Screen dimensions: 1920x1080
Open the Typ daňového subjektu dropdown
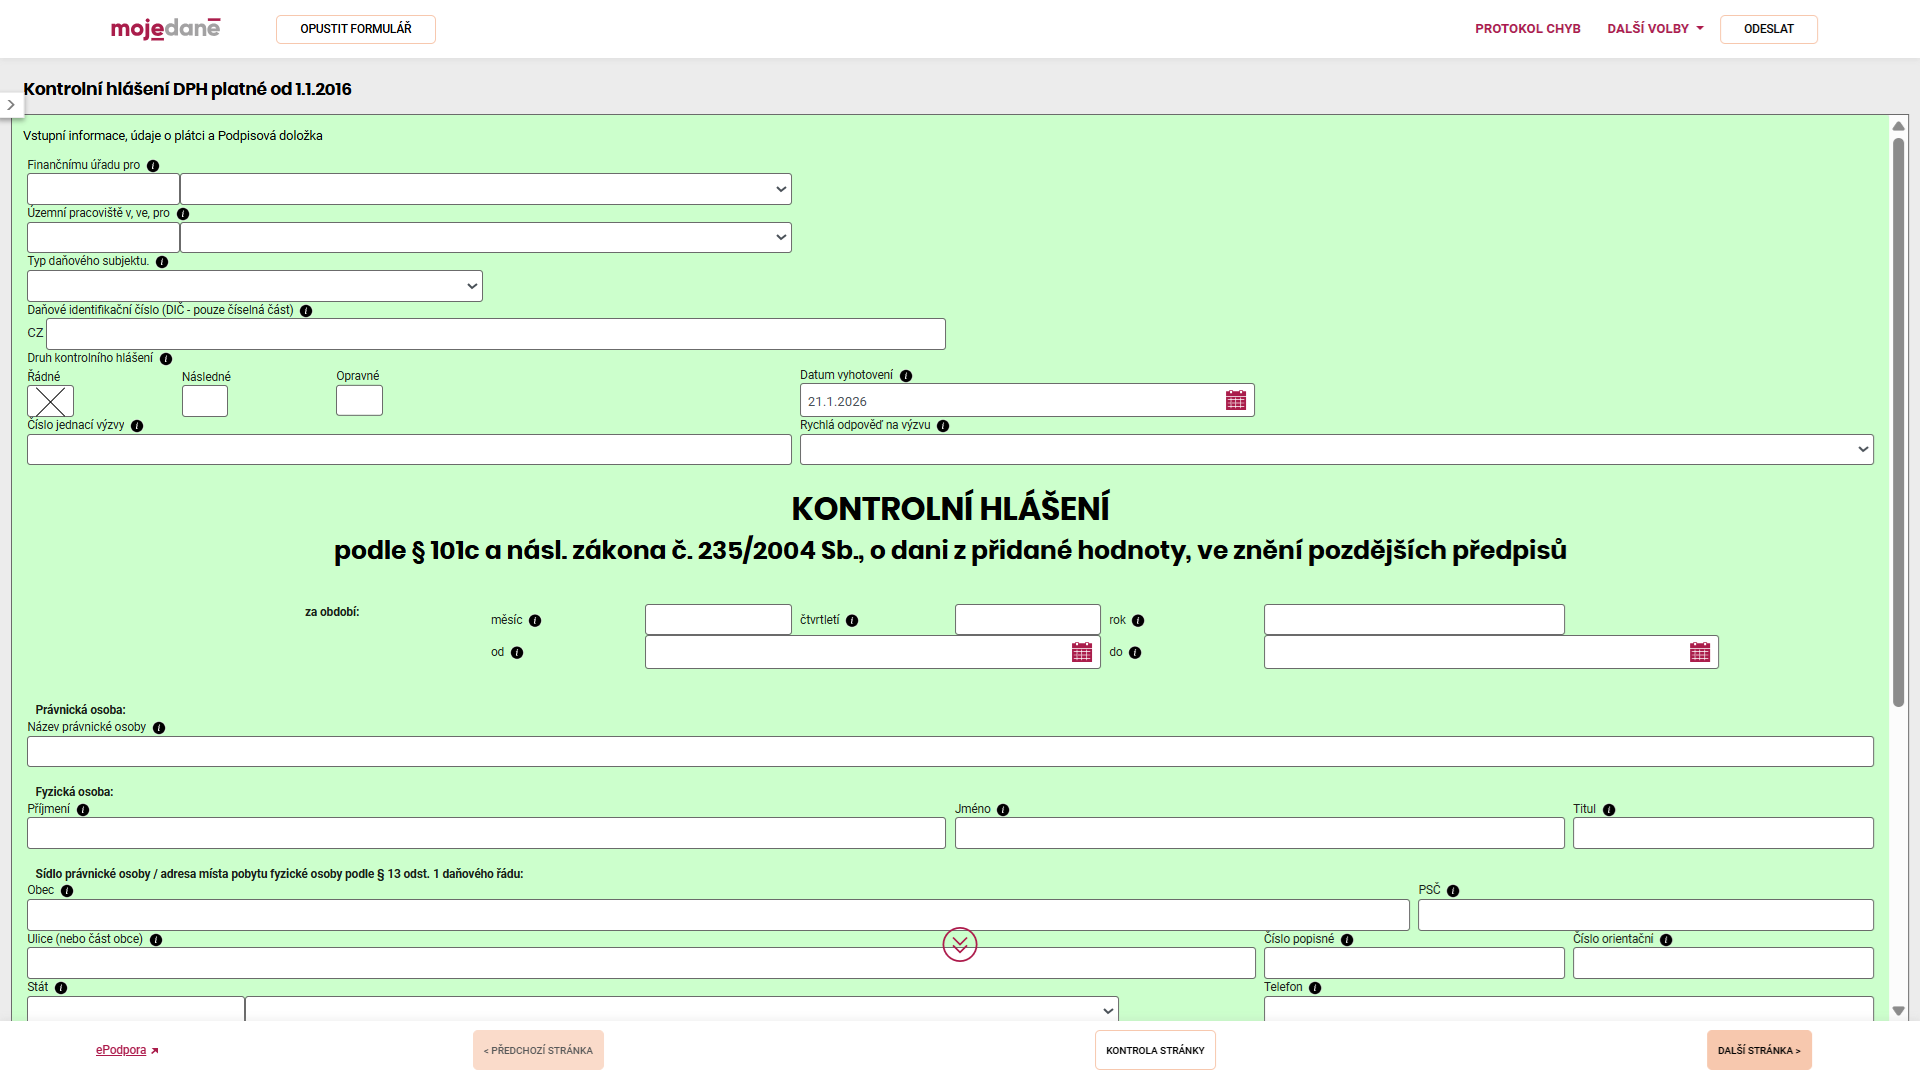(255, 286)
